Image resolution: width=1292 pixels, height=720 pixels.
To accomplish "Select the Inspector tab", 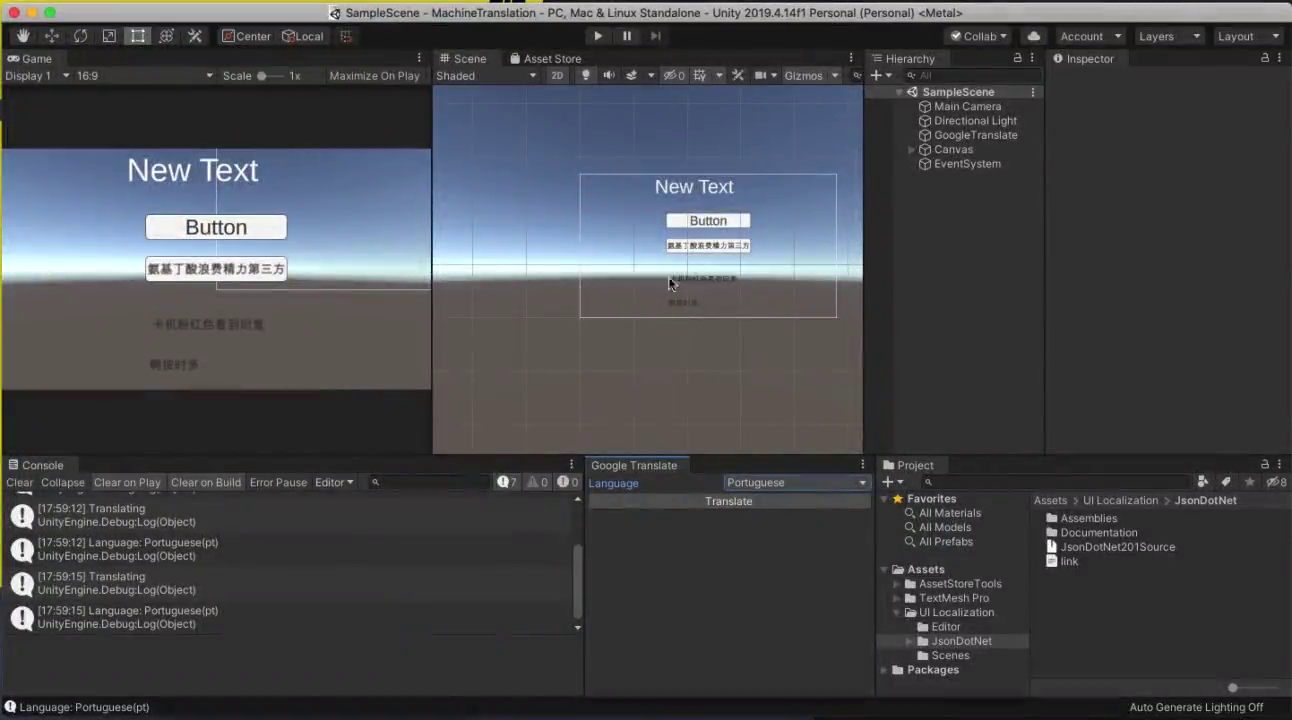I will click(x=1083, y=58).
